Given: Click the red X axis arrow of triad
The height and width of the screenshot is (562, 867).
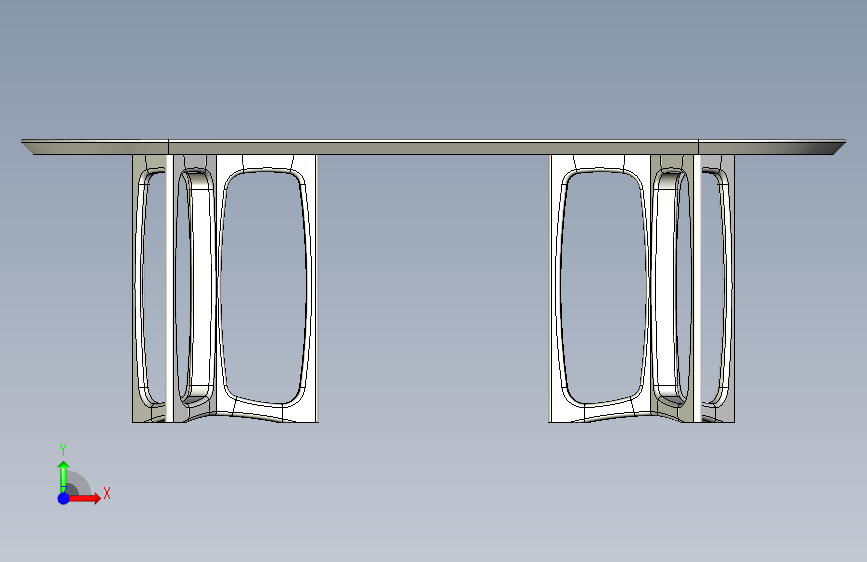Looking at the screenshot, I should coord(84,498).
